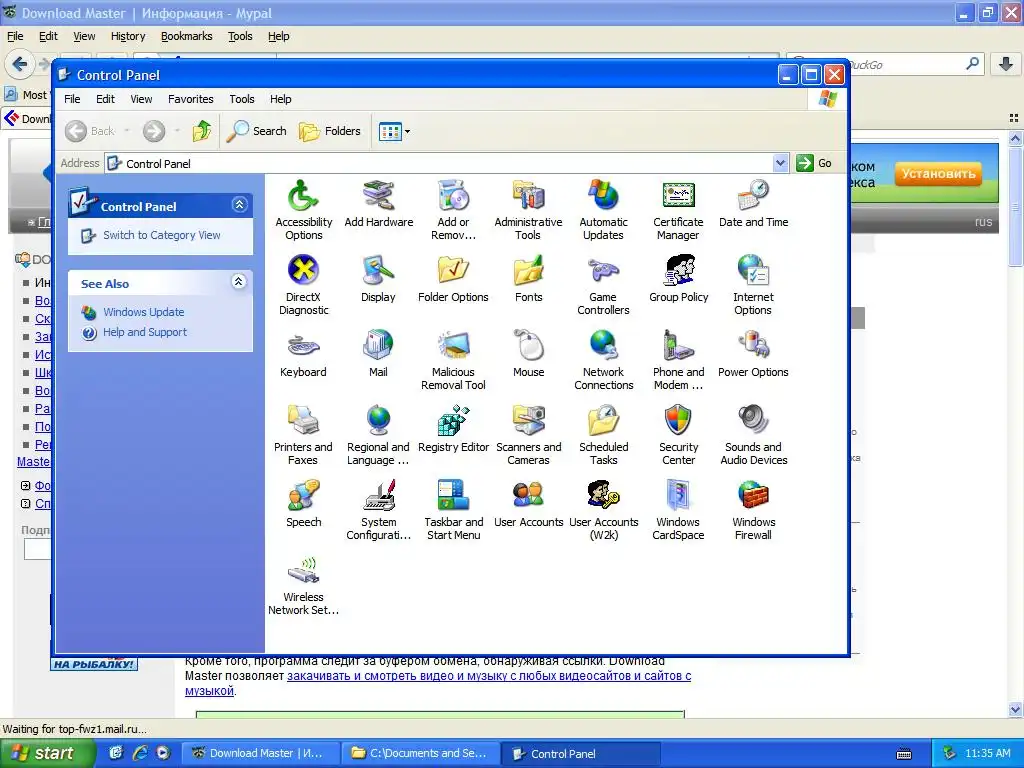Switch to Download Master taskbar item
This screenshot has height=768, width=1024.
coord(259,754)
